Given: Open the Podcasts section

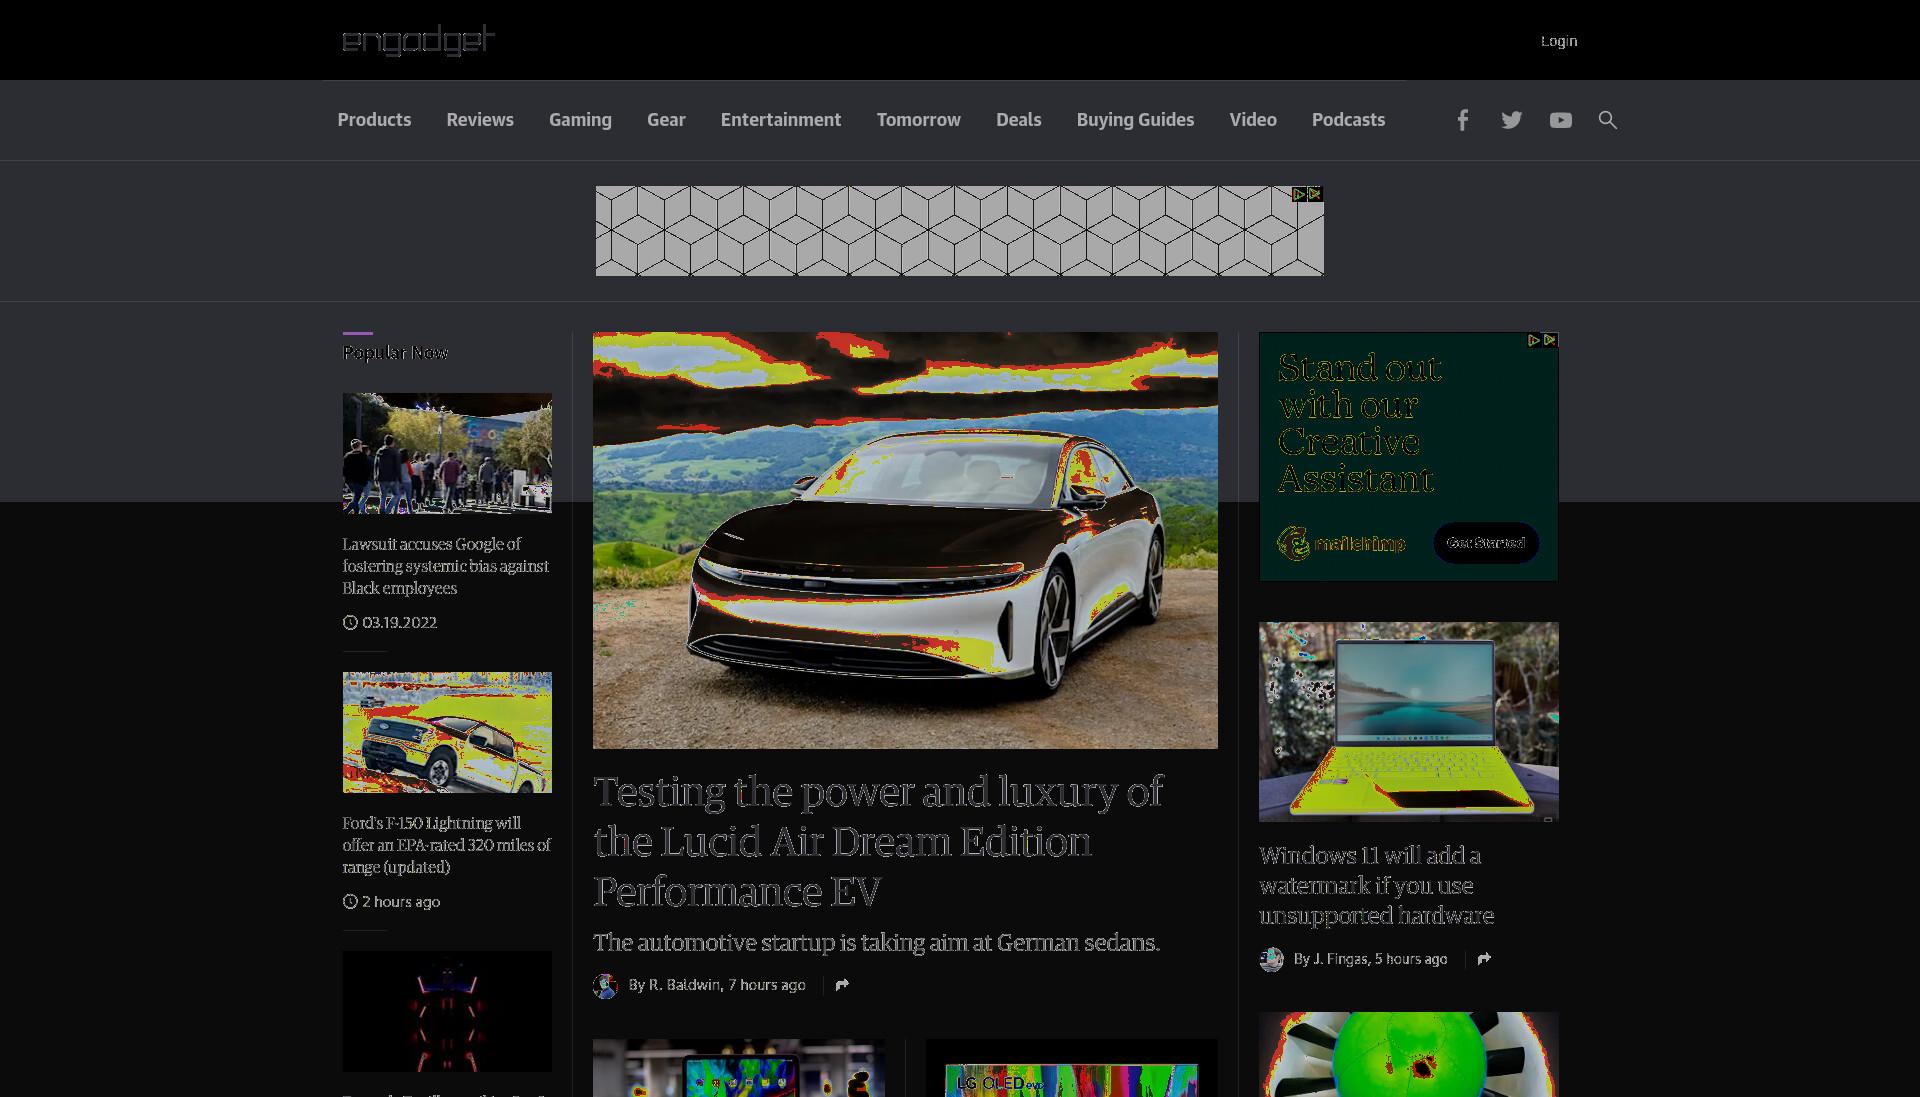Looking at the screenshot, I should pos(1348,120).
